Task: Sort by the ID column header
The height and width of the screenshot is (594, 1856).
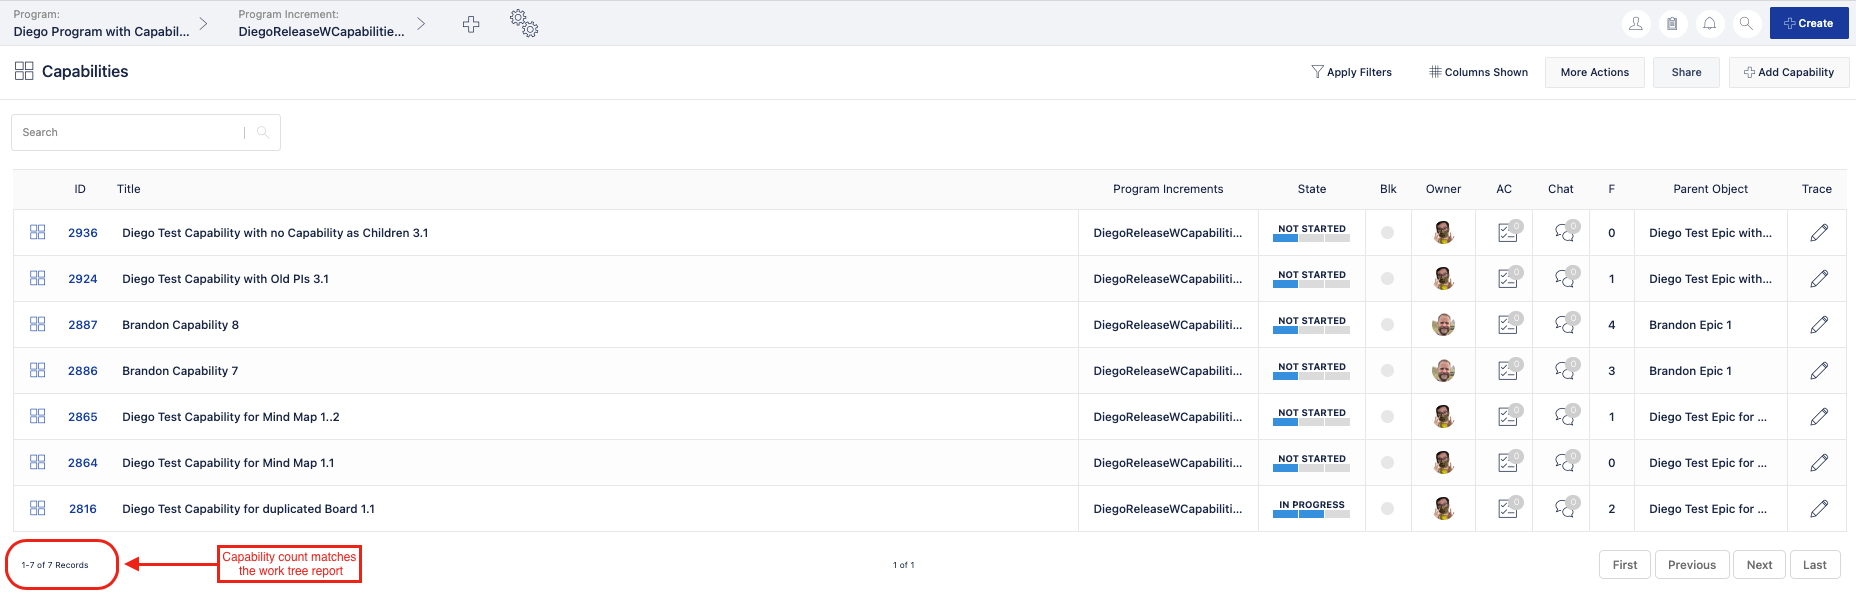Action: click(80, 189)
